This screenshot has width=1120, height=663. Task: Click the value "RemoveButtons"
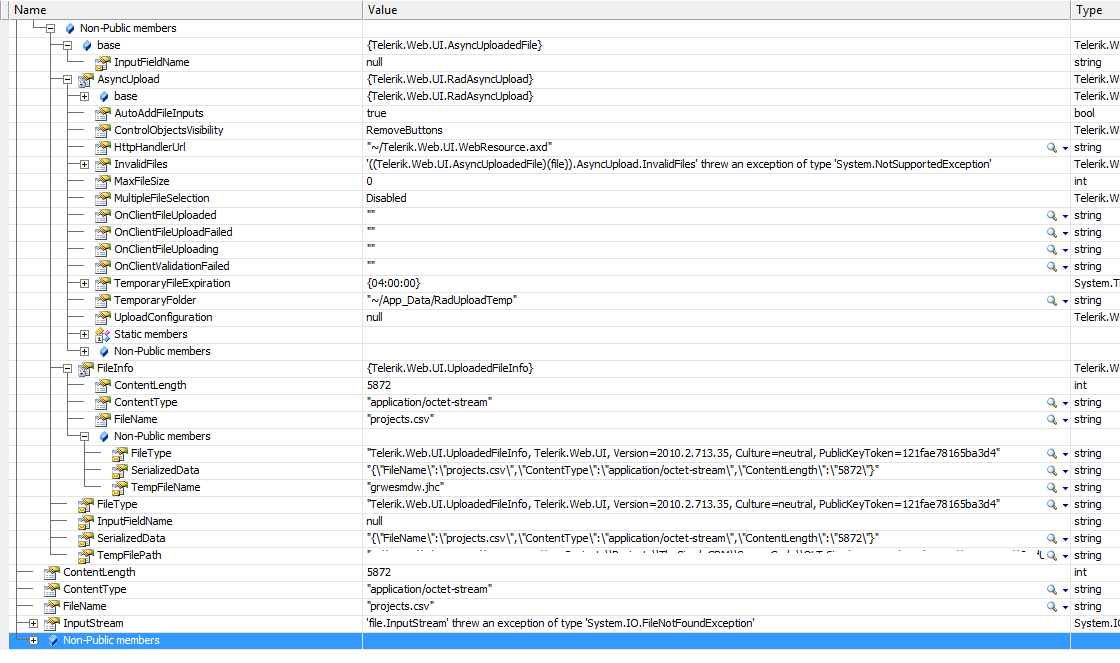pyautogui.click(x=404, y=130)
